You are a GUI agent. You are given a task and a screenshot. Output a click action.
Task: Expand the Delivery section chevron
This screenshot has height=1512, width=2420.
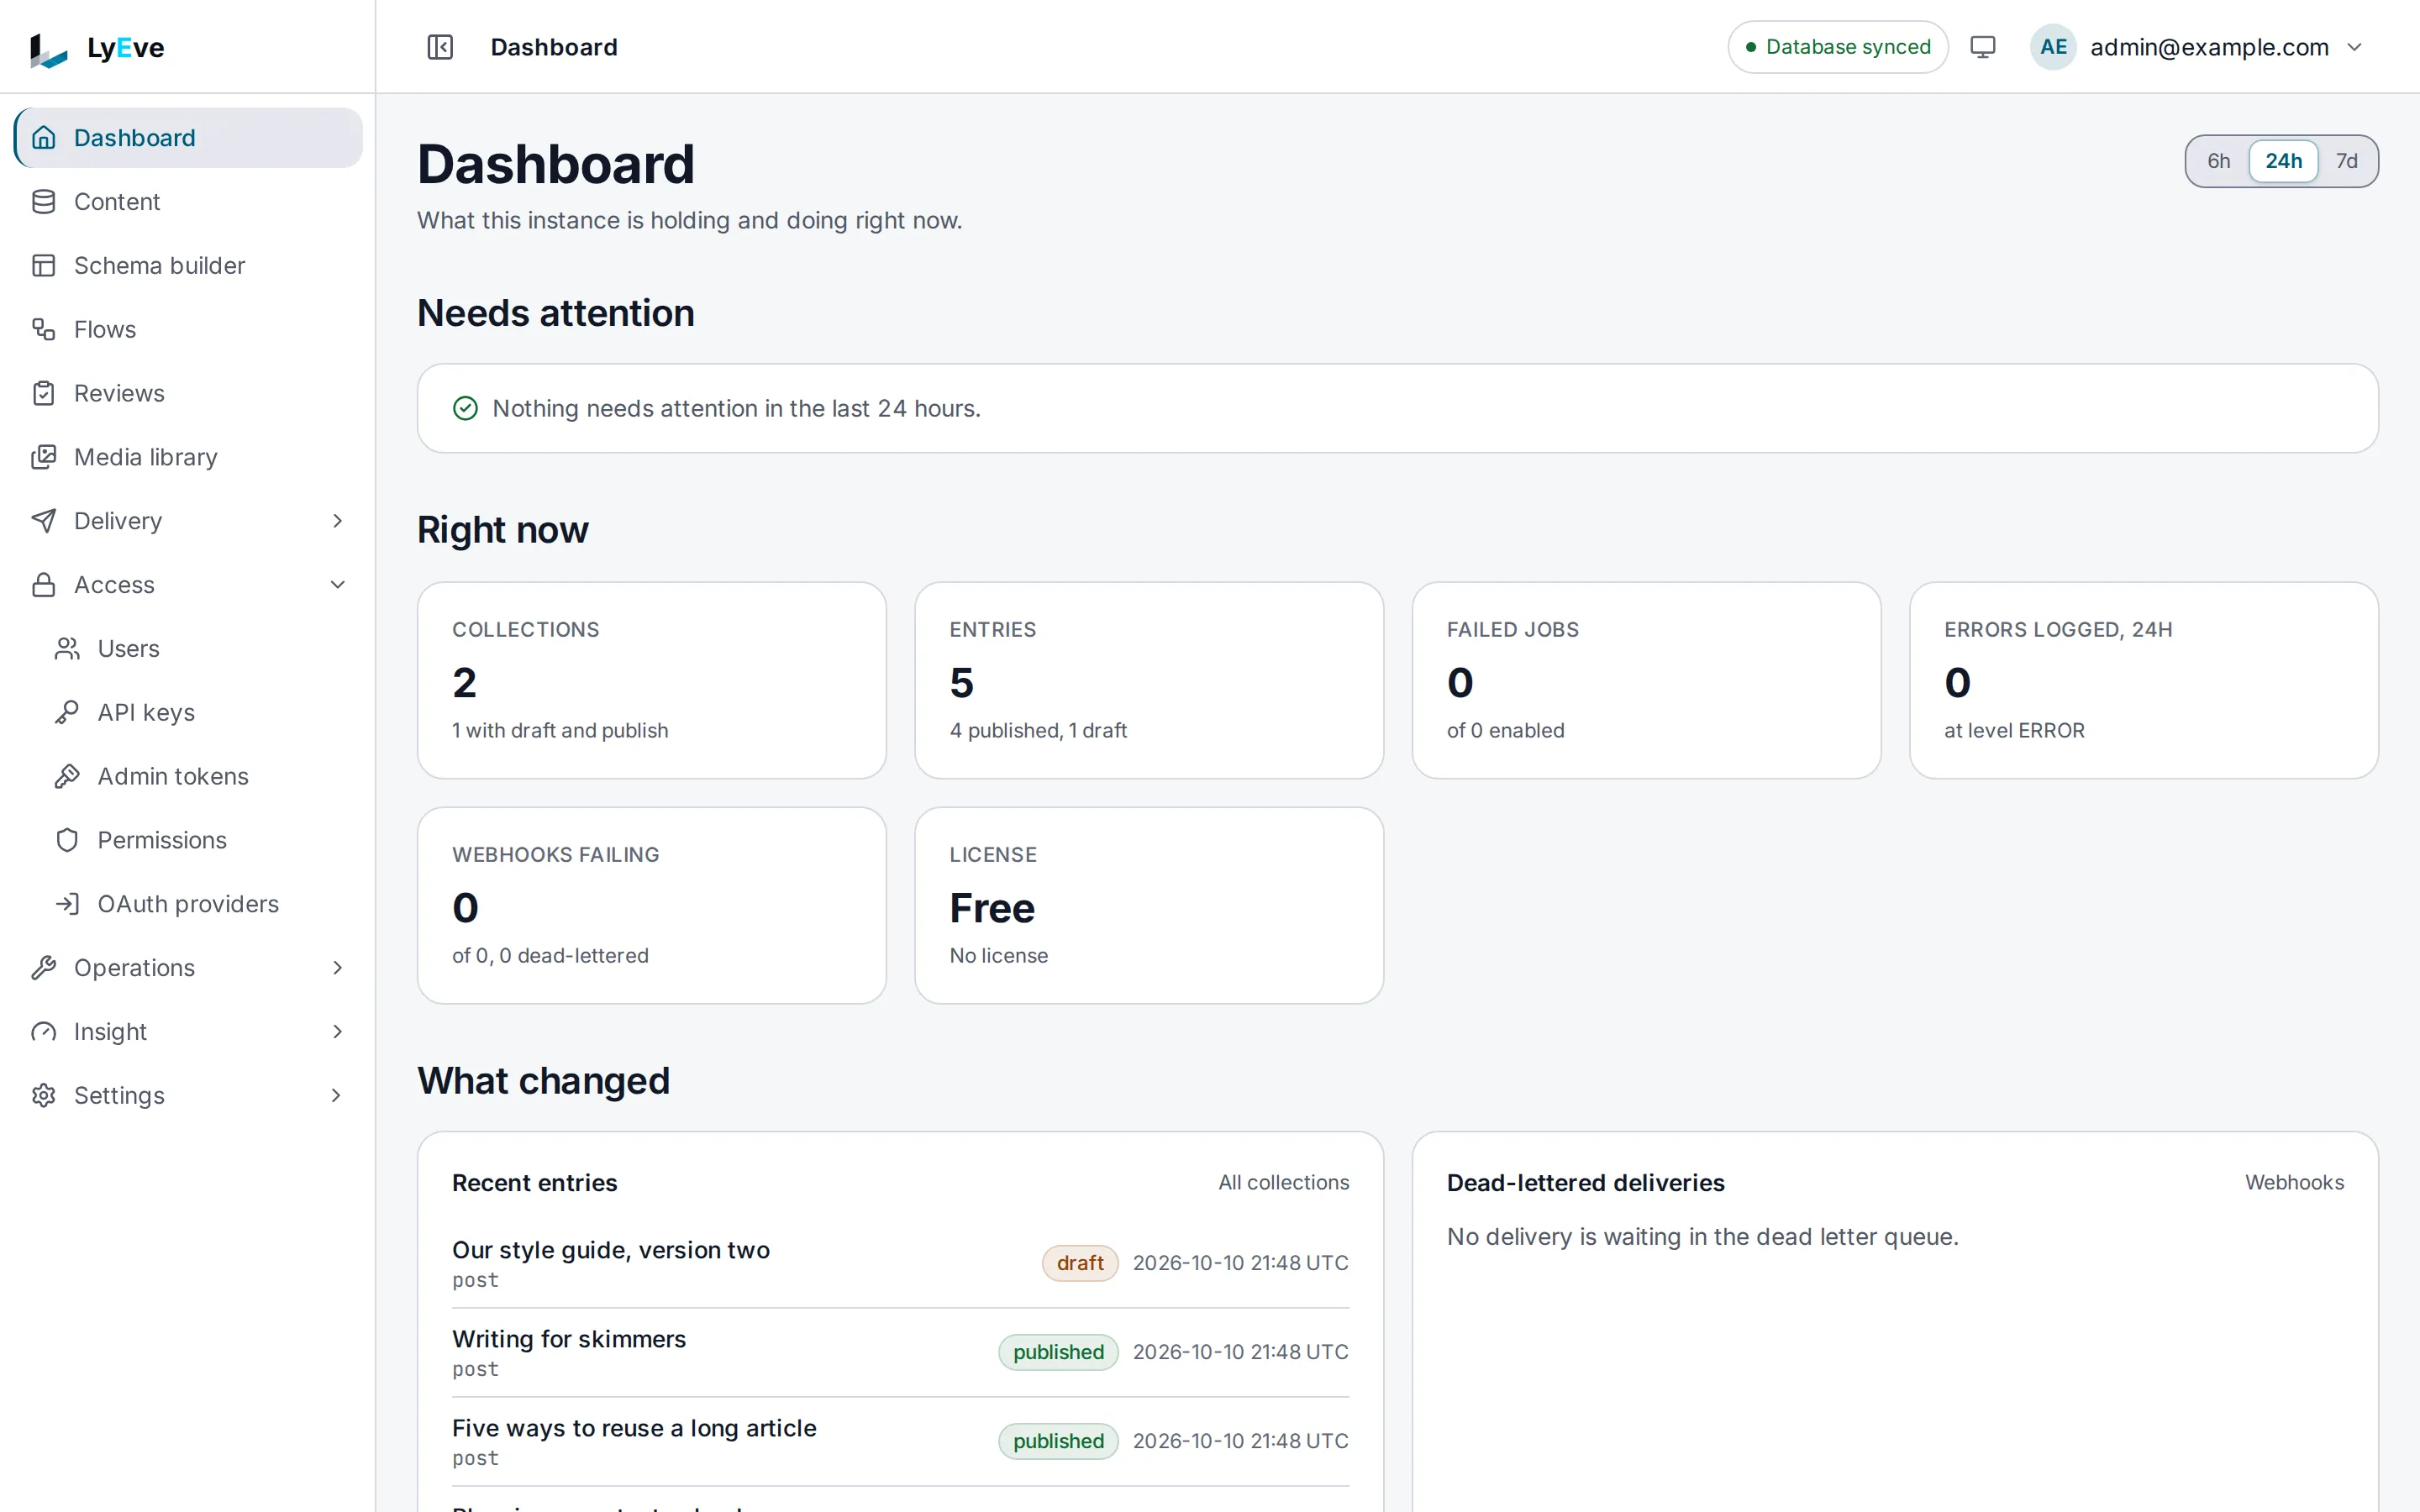click(337, 521)
